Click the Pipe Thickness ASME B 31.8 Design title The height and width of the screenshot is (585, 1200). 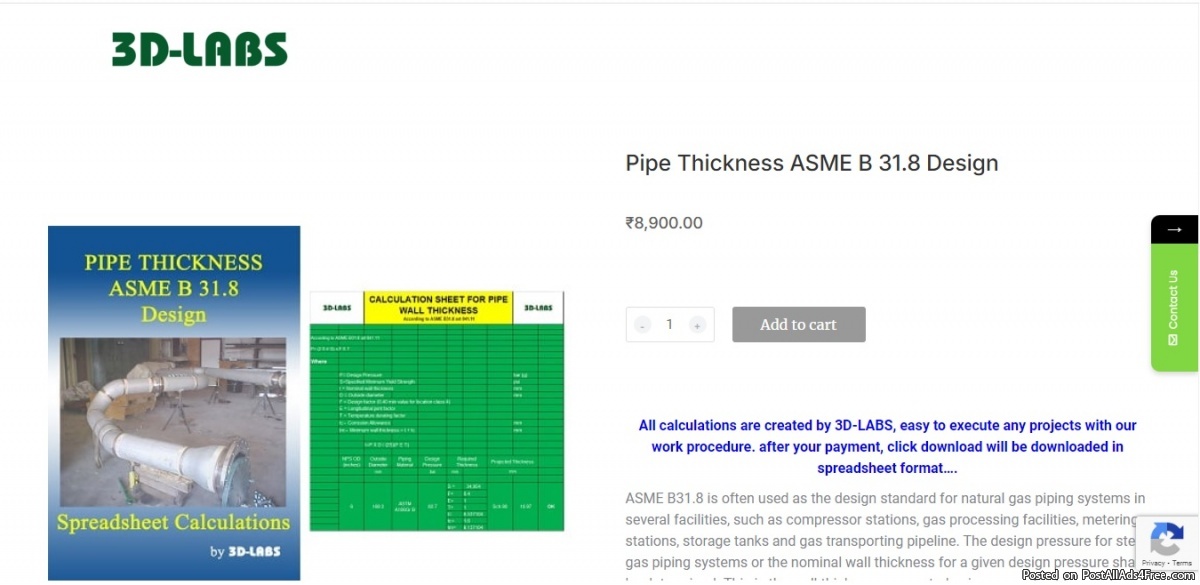811,163
